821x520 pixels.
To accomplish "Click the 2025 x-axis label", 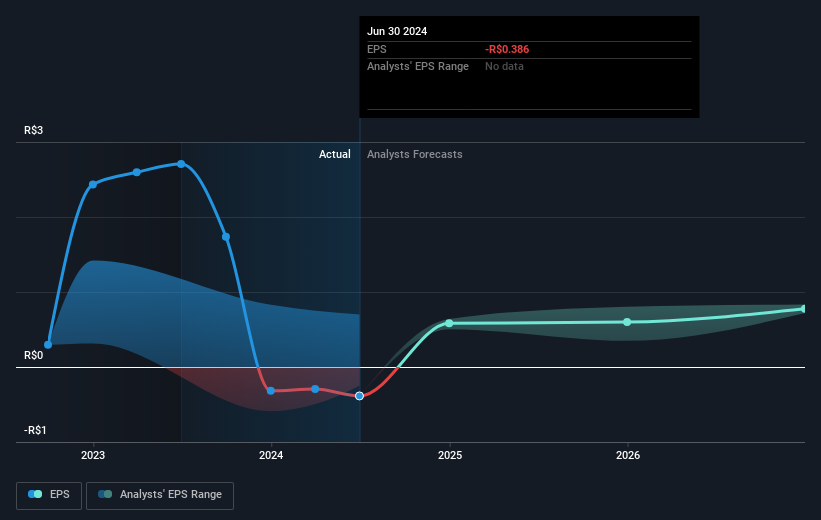I will click(450, 455).
